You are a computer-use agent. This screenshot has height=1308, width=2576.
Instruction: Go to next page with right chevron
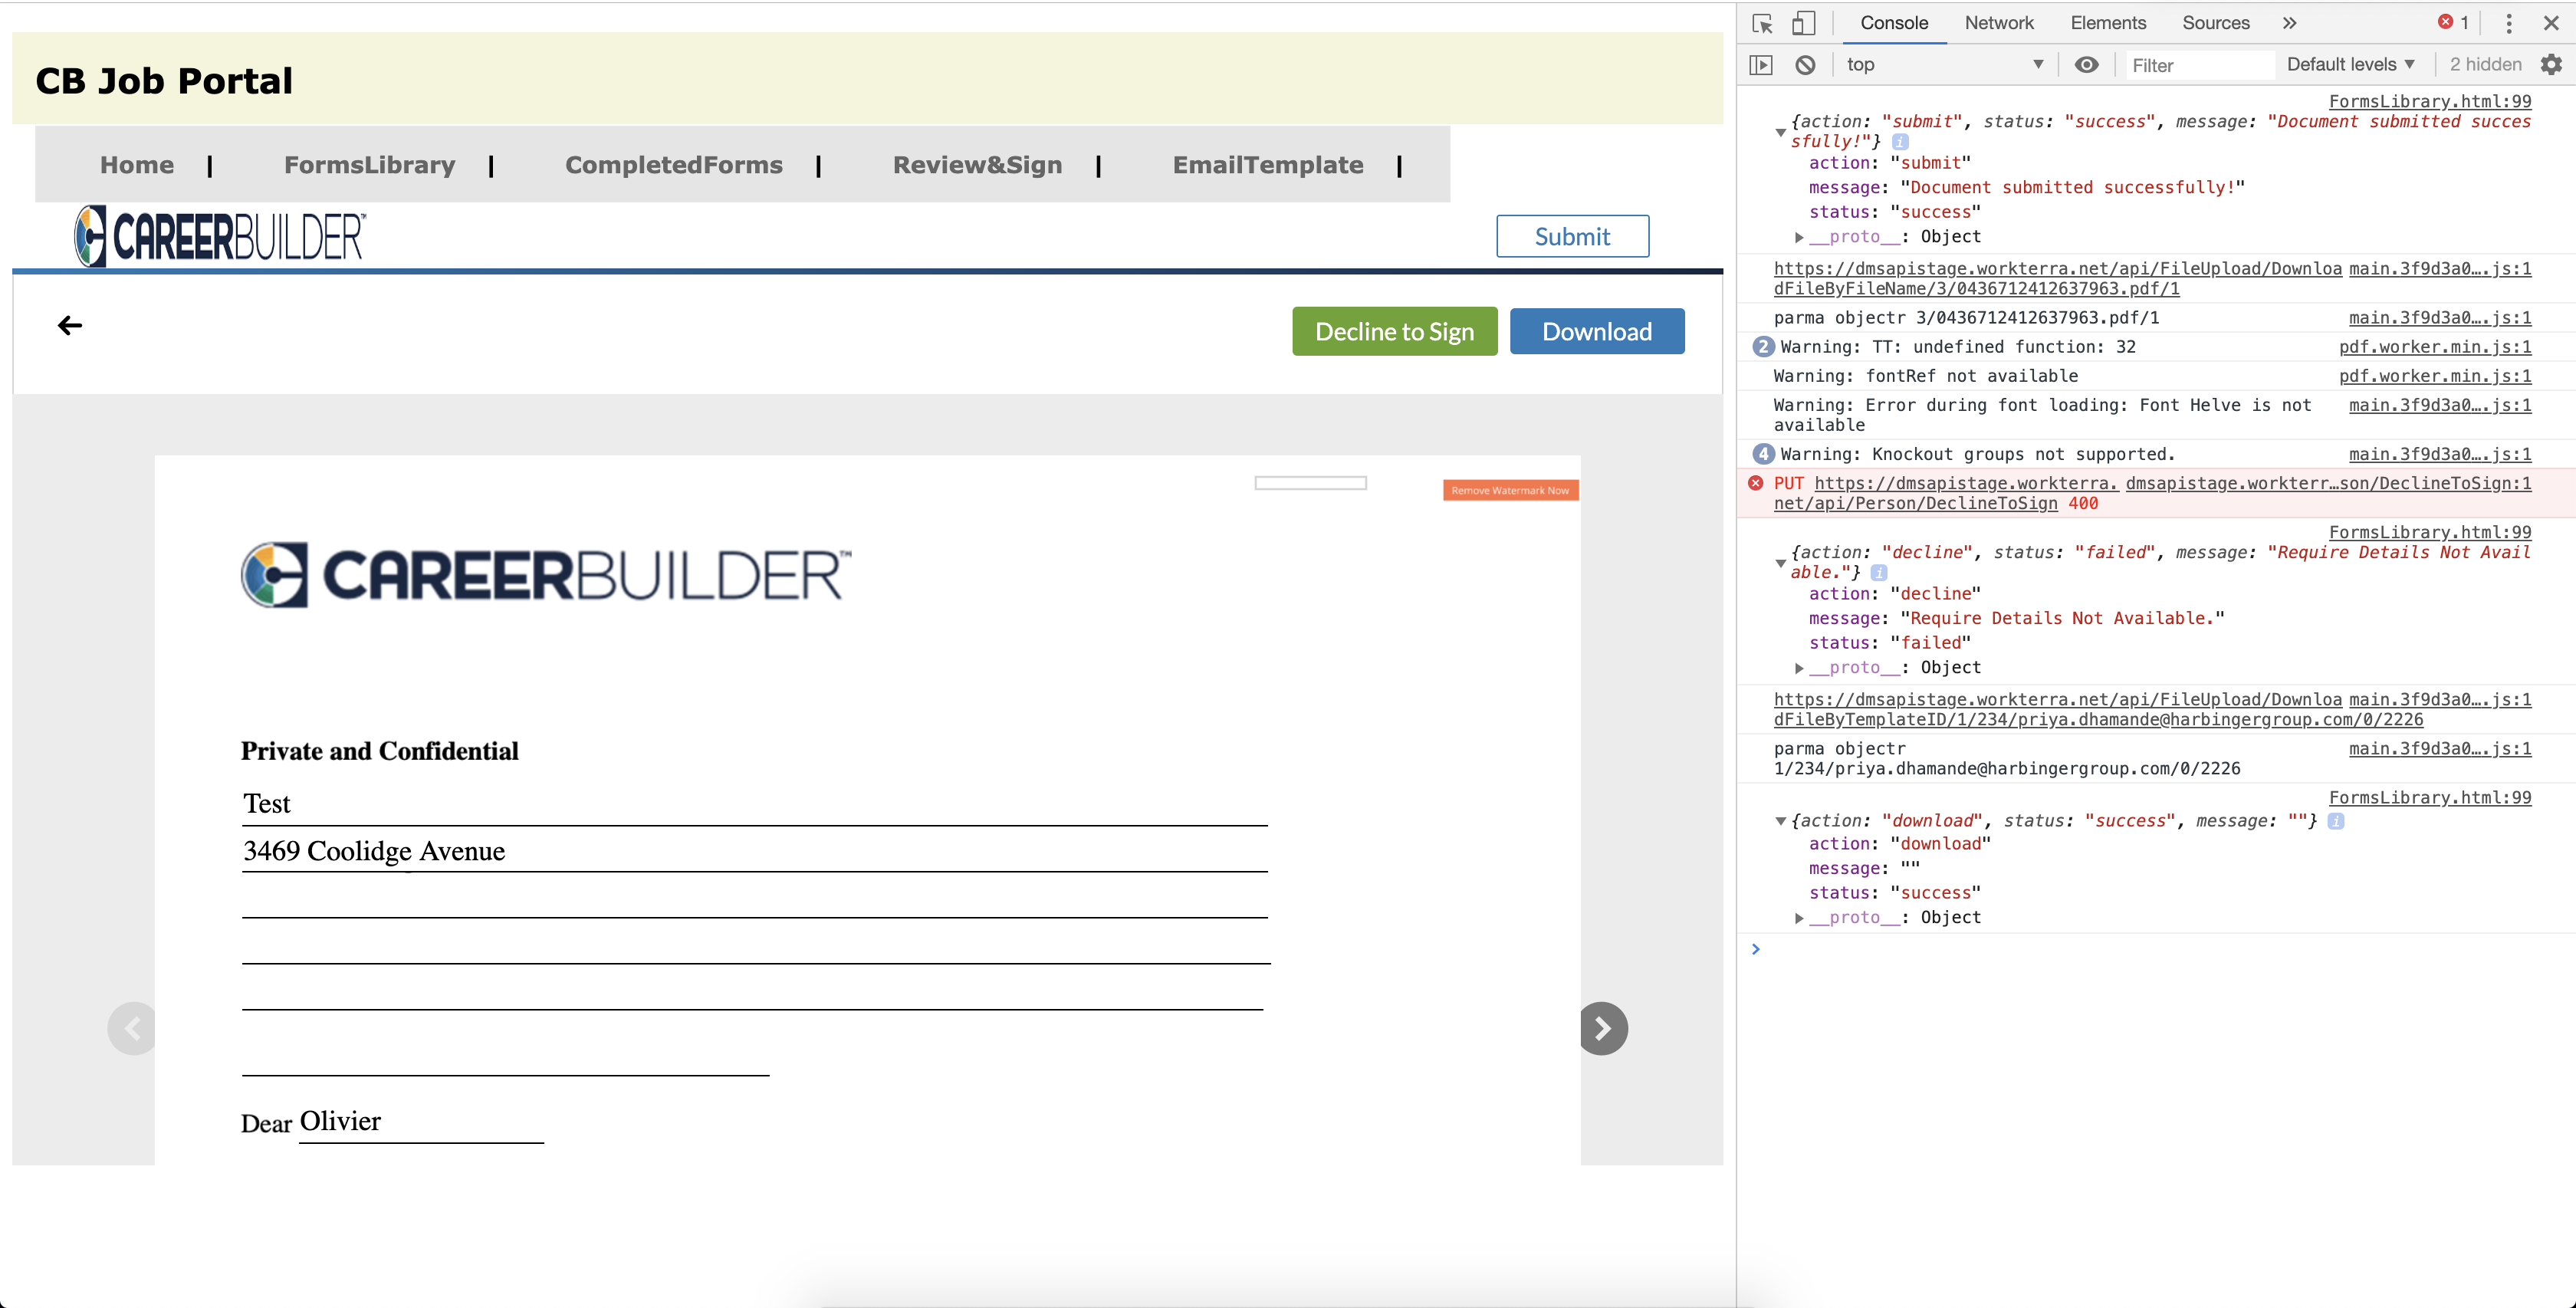click(1603, 1028)
